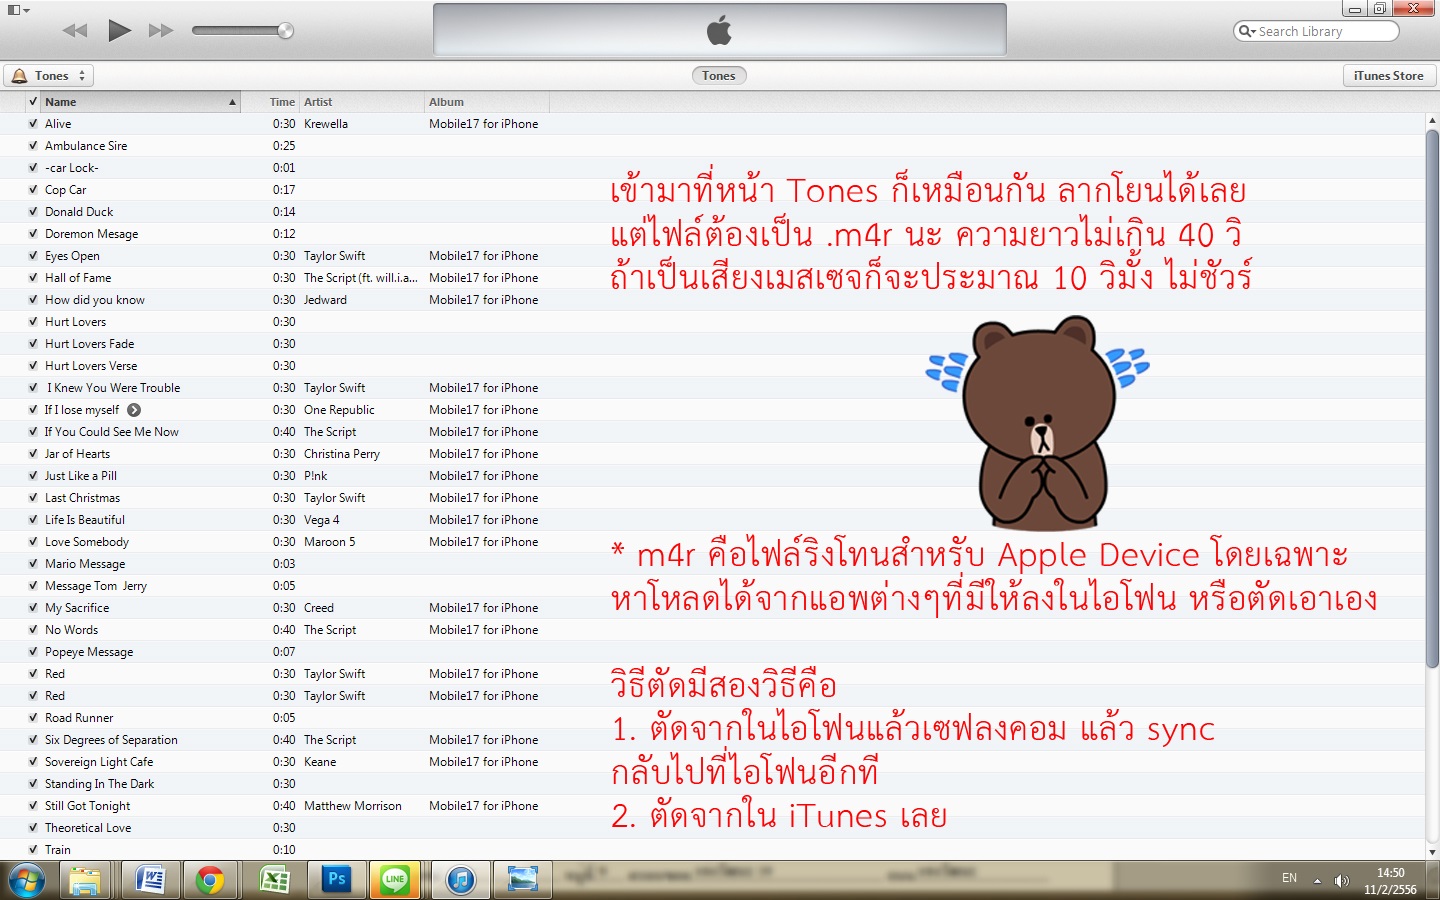
Task: Sort by the Album column header
Action: 487,102
